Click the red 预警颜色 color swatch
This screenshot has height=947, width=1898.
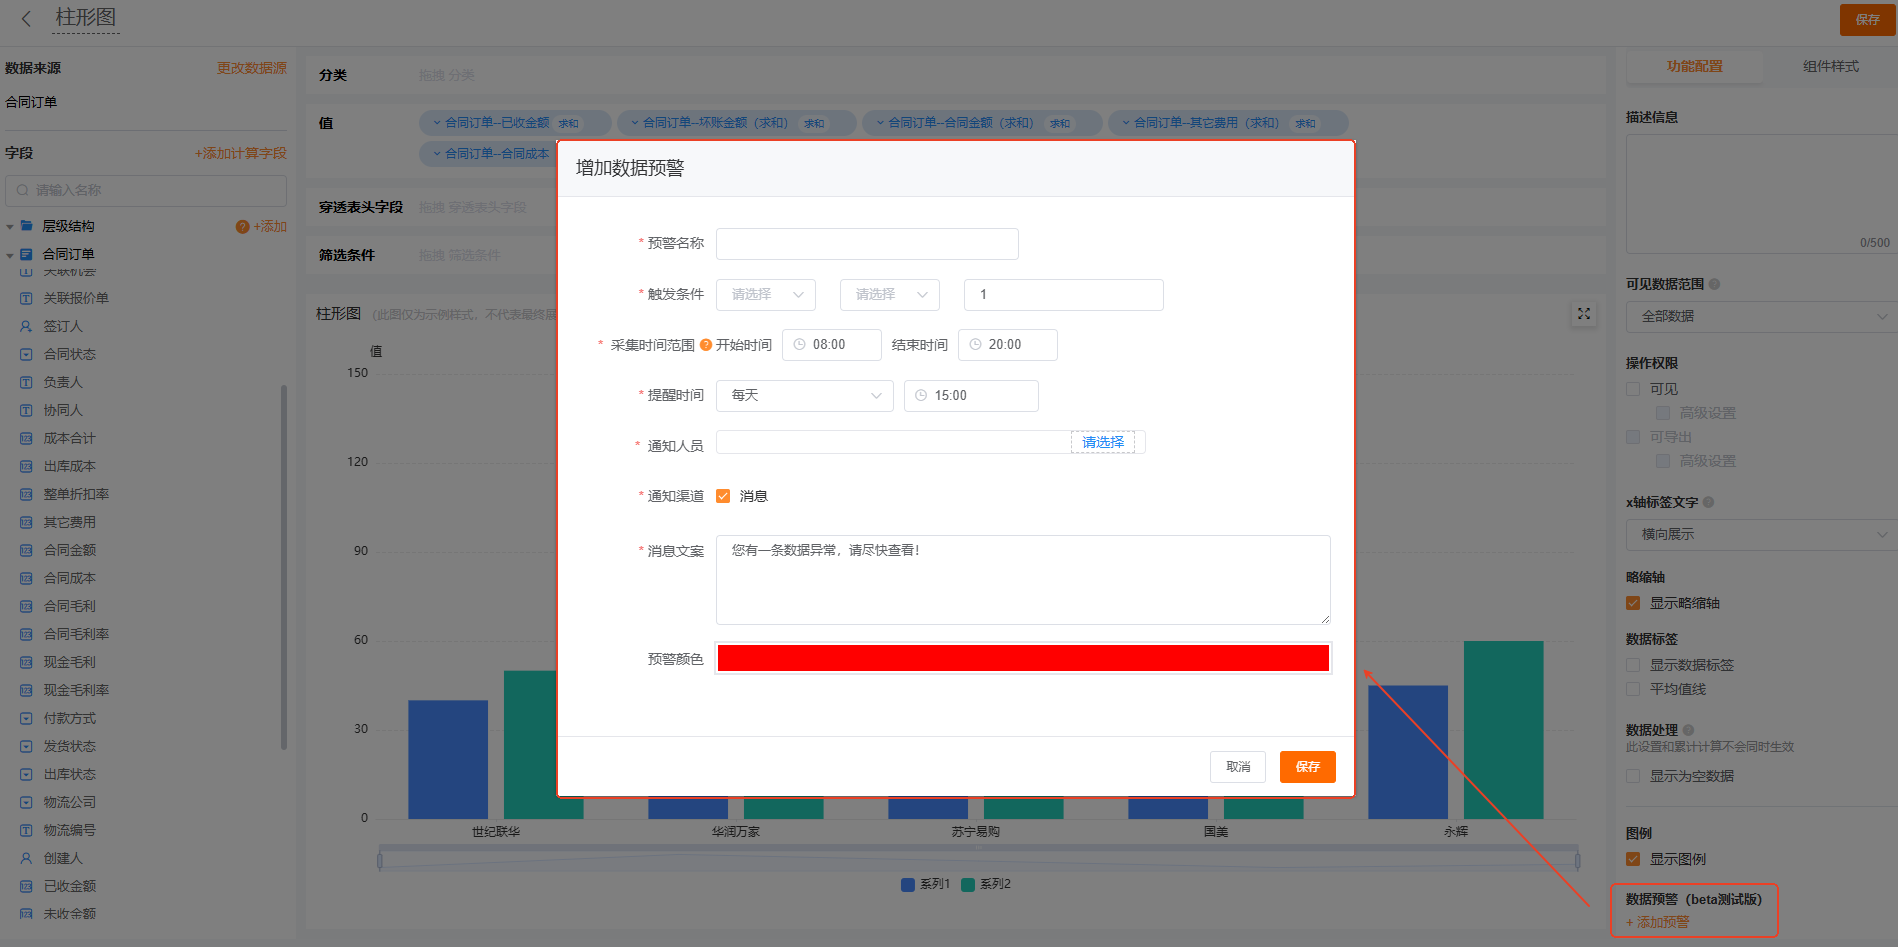tap(1022, 658)
